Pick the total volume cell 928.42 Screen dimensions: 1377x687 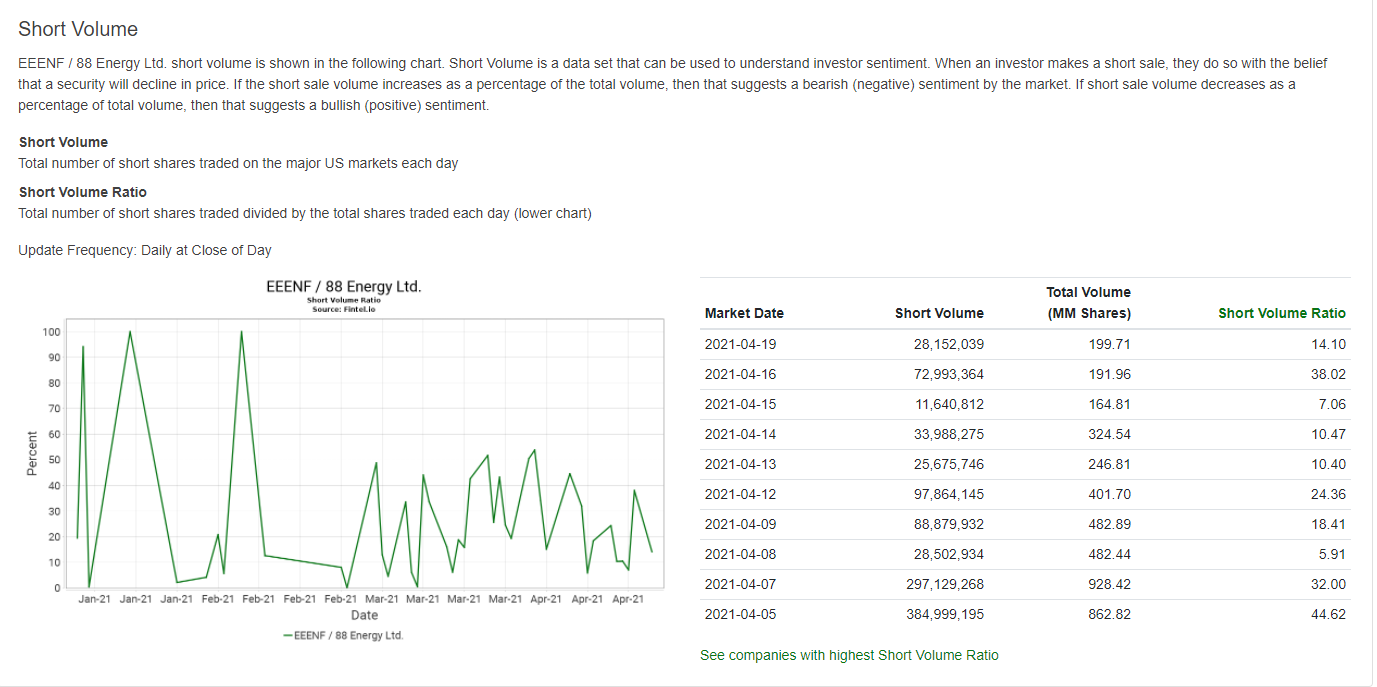point(1110,584)
